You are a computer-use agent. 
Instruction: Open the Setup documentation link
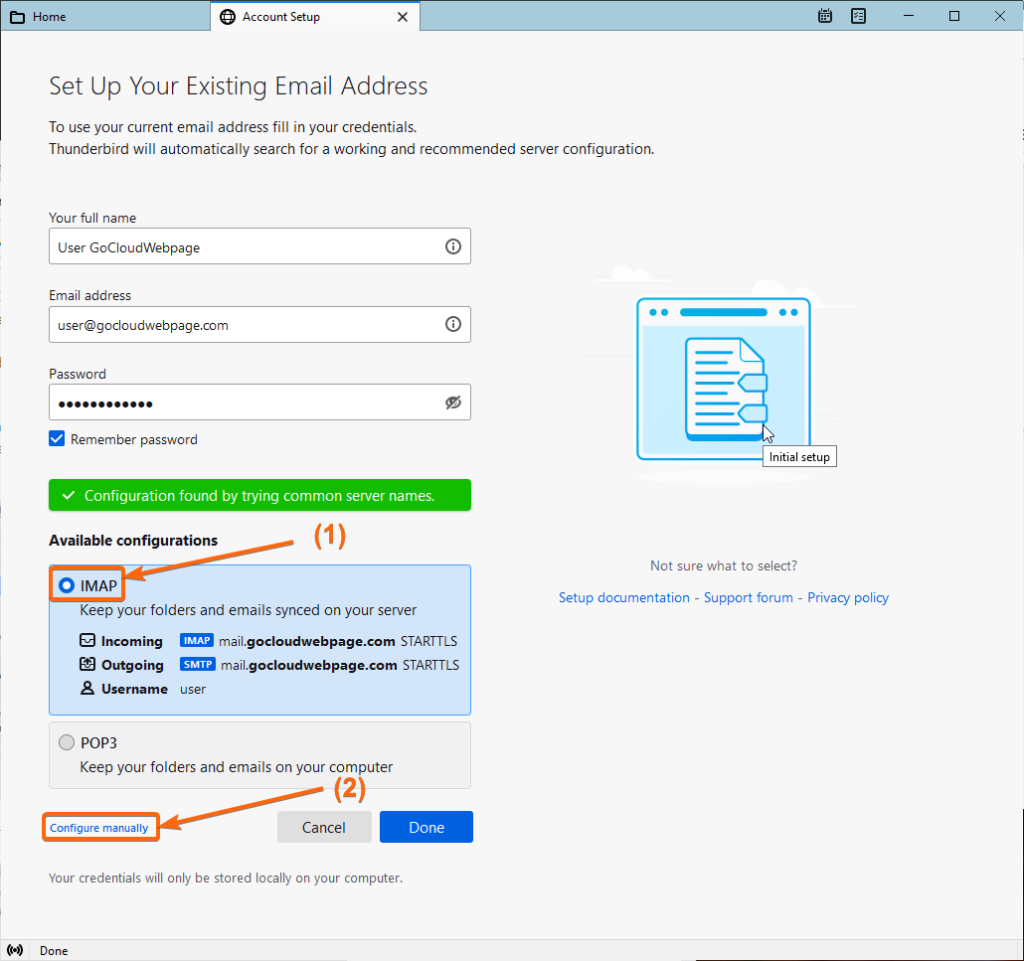pos(624,597)
